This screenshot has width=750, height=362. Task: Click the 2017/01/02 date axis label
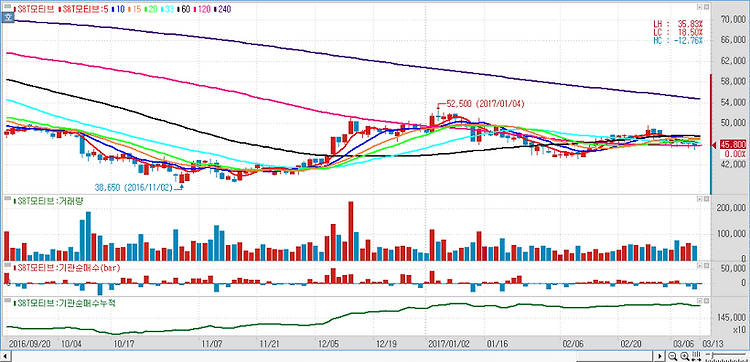point(450,343)
